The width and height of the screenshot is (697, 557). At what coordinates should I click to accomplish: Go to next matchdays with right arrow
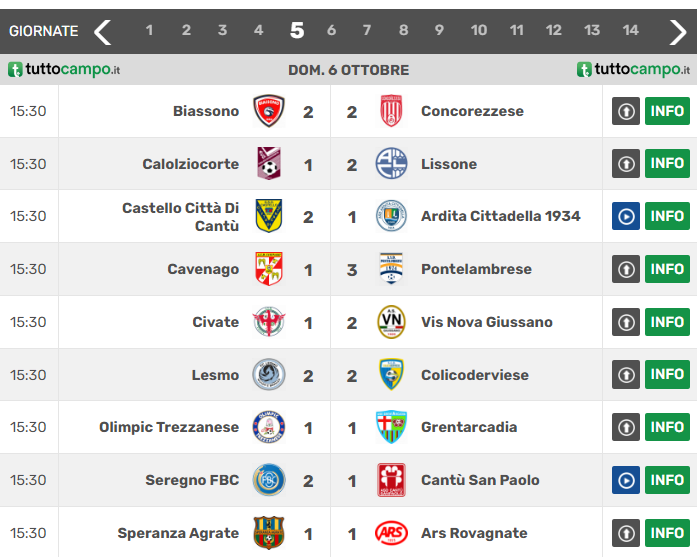(x=678, y=31)
